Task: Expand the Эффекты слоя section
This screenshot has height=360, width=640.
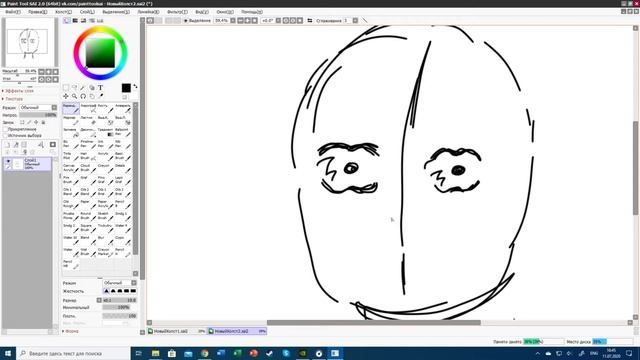Action: pyautogui.click(x=18, y=91)
